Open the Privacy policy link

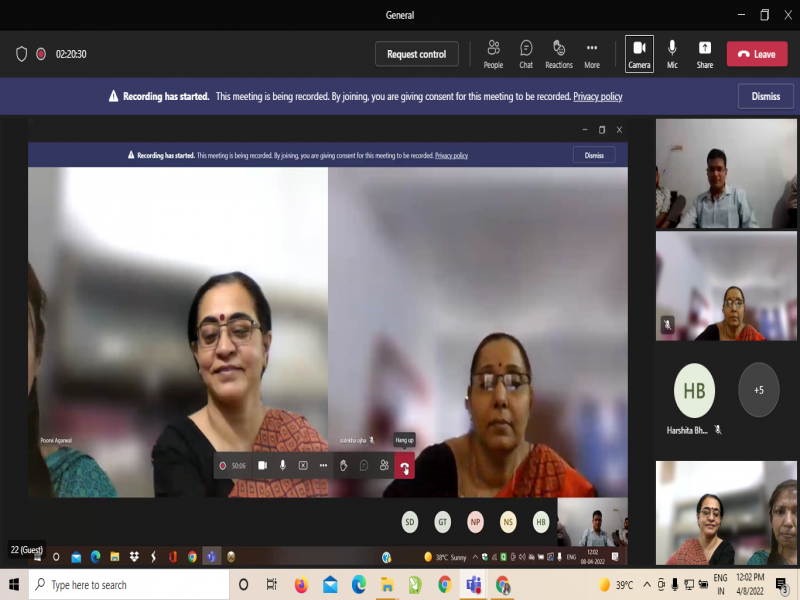(x=597, y=97)
